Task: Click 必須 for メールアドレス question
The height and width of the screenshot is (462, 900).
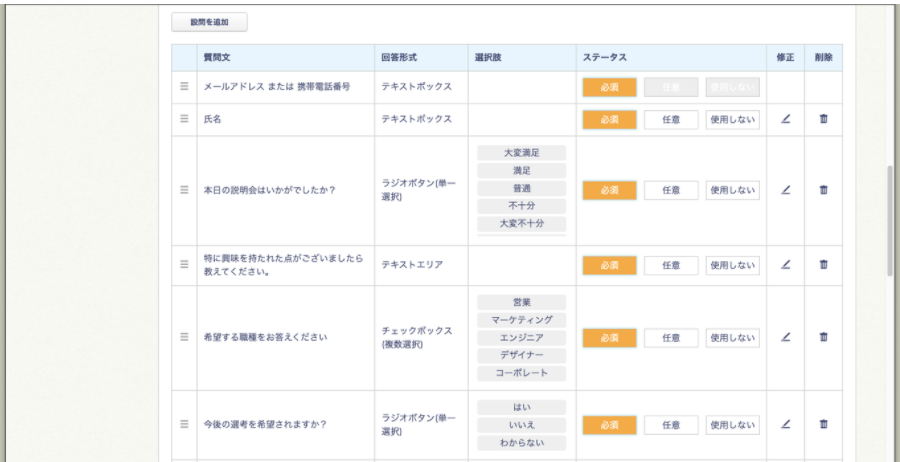Action: pyautogui.click(x=609, y=87)
